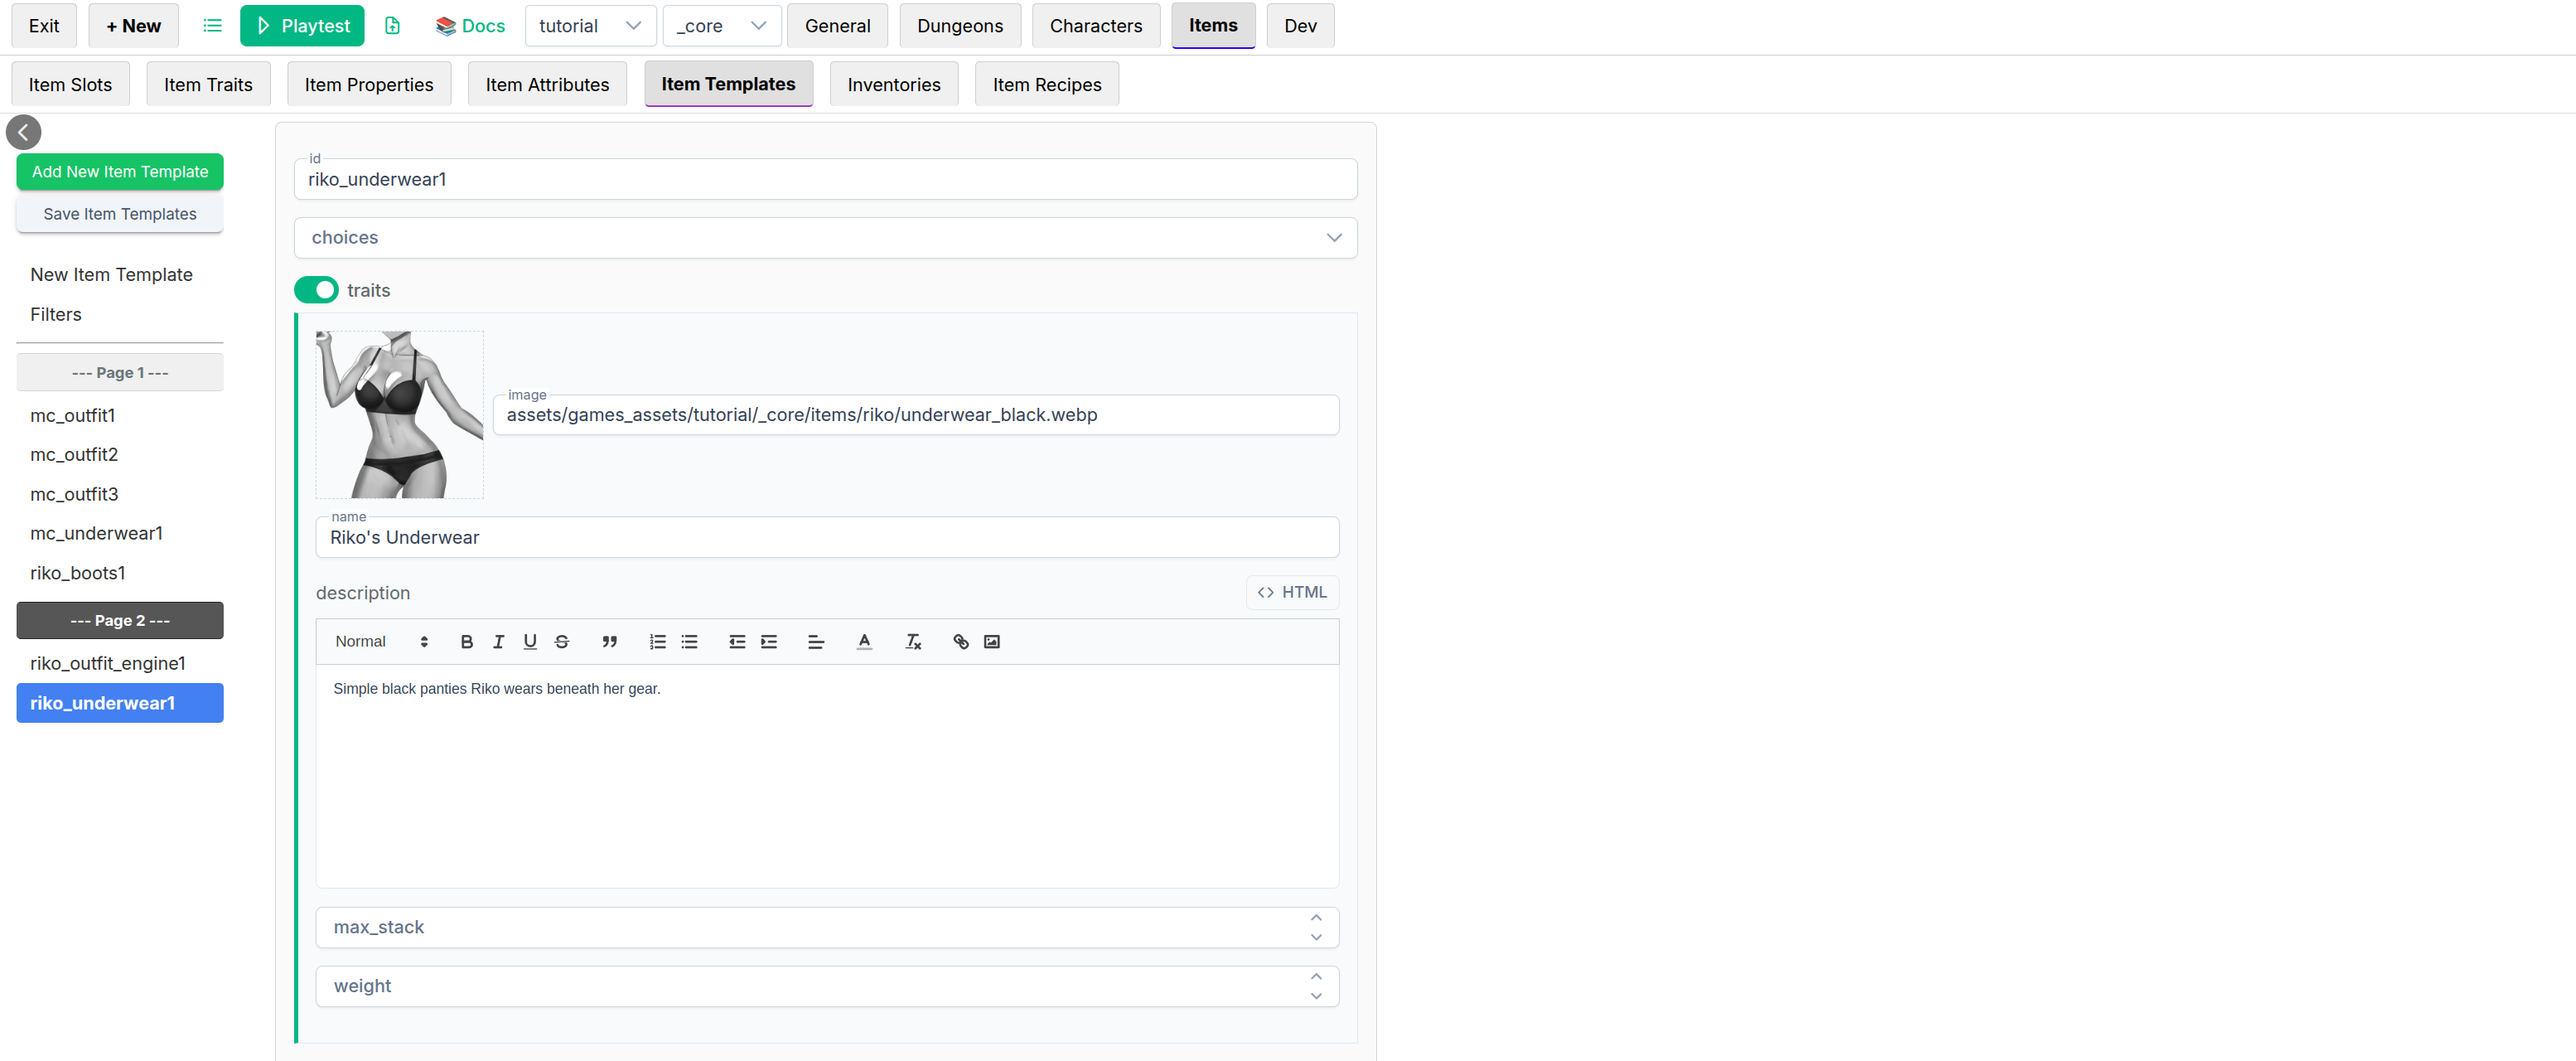Open the tutorial project dropdown

click(589, 26)
